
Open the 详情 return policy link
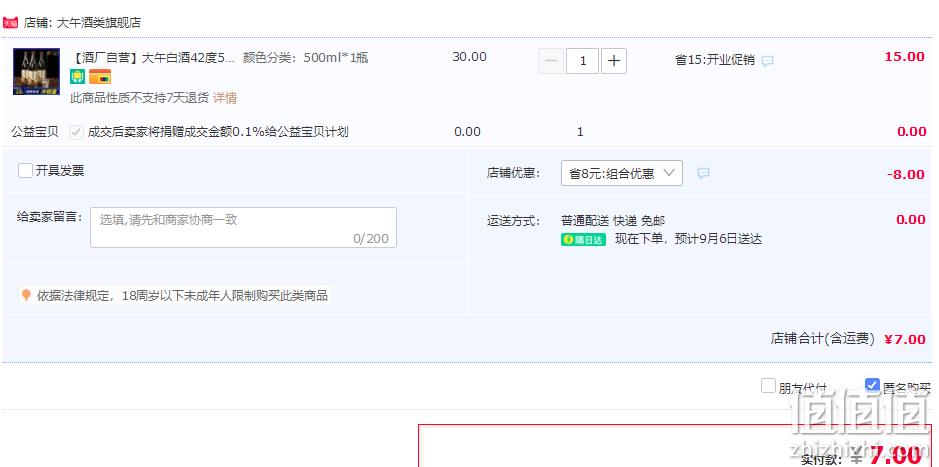225,98
